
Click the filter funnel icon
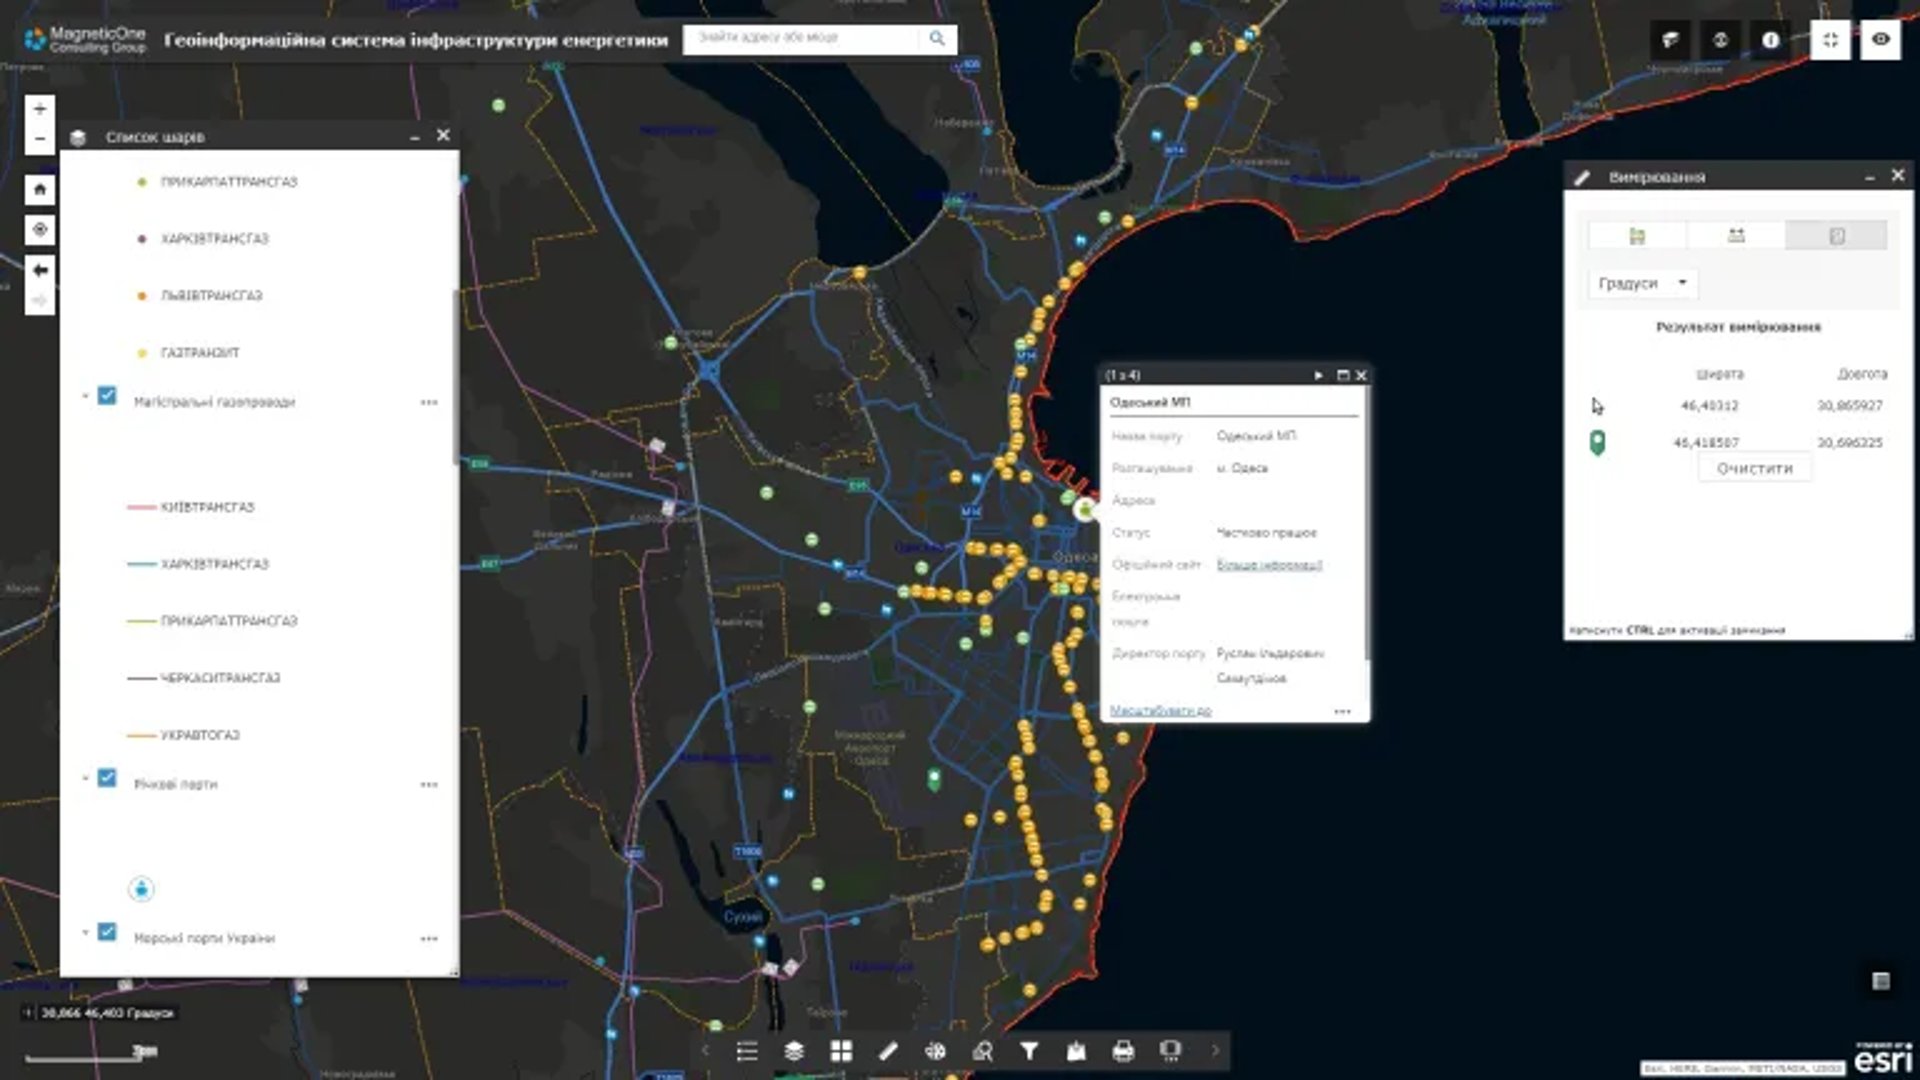[x=1029, y=1051]
